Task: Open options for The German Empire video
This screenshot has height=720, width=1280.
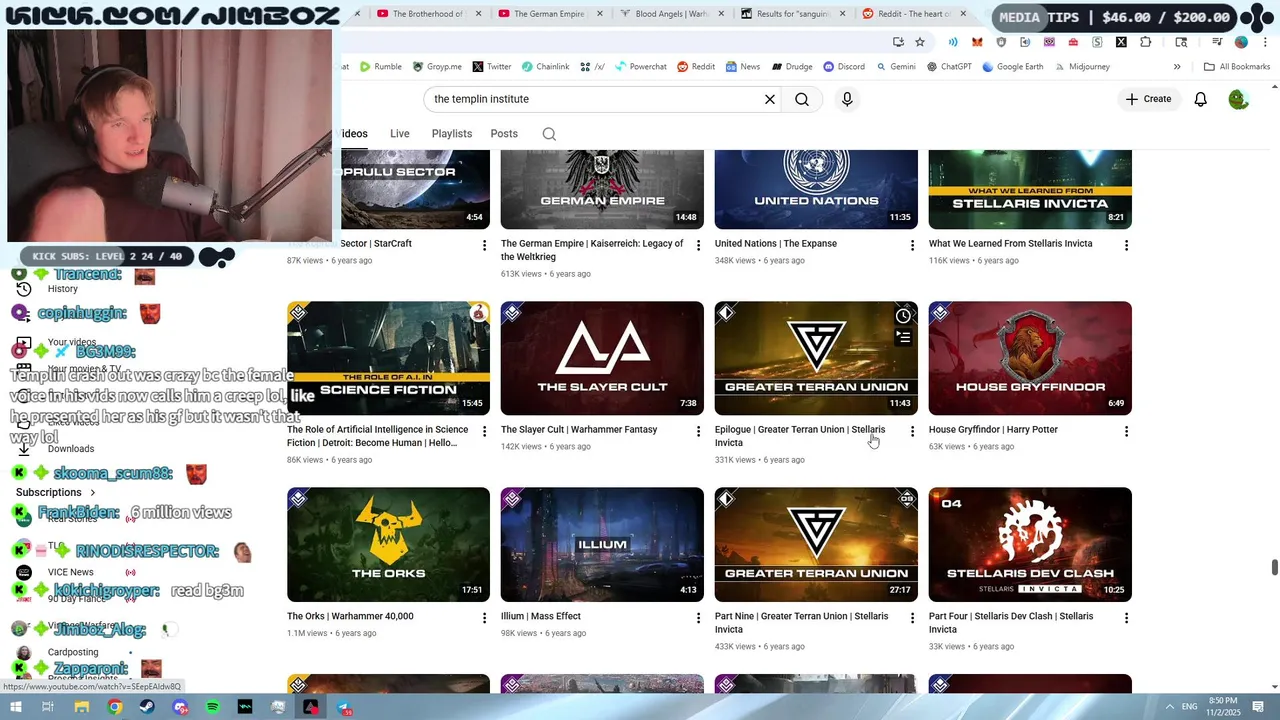Action: point(698,246)
